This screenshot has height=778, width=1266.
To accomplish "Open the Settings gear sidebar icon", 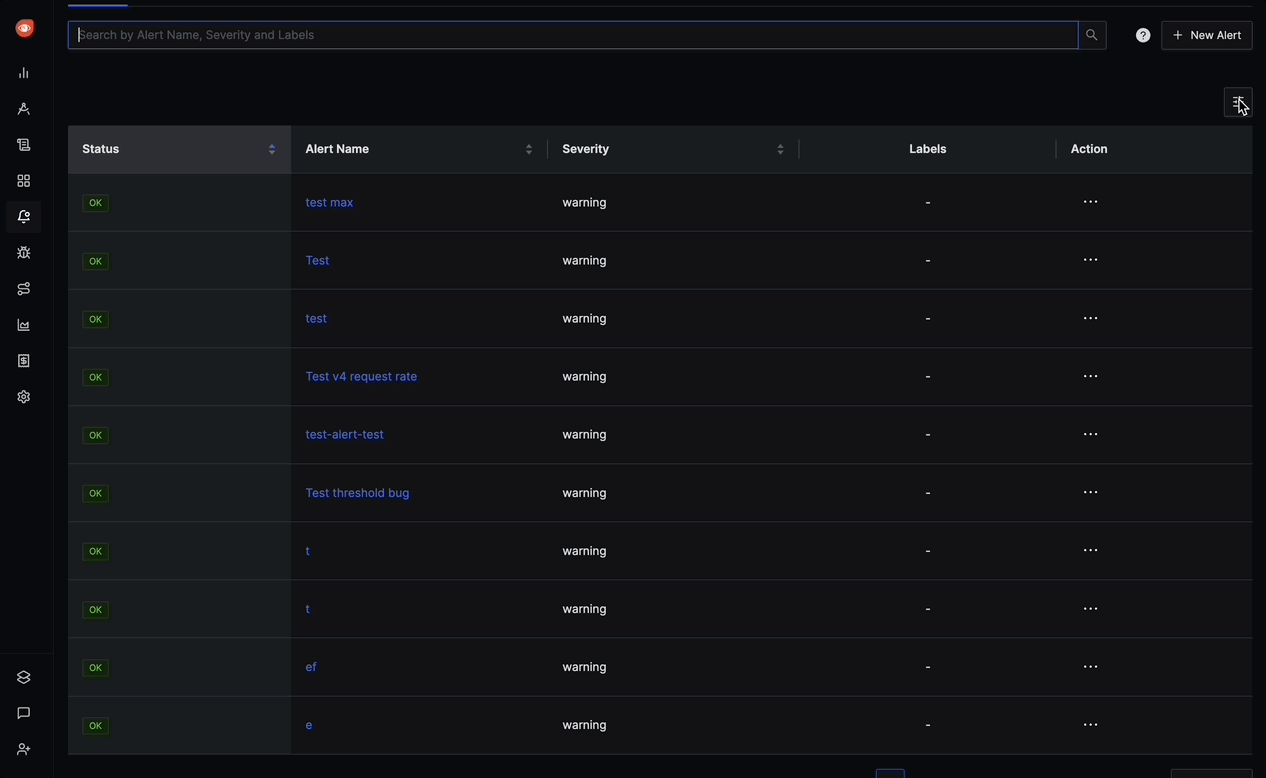I will (x=24, y=397).
